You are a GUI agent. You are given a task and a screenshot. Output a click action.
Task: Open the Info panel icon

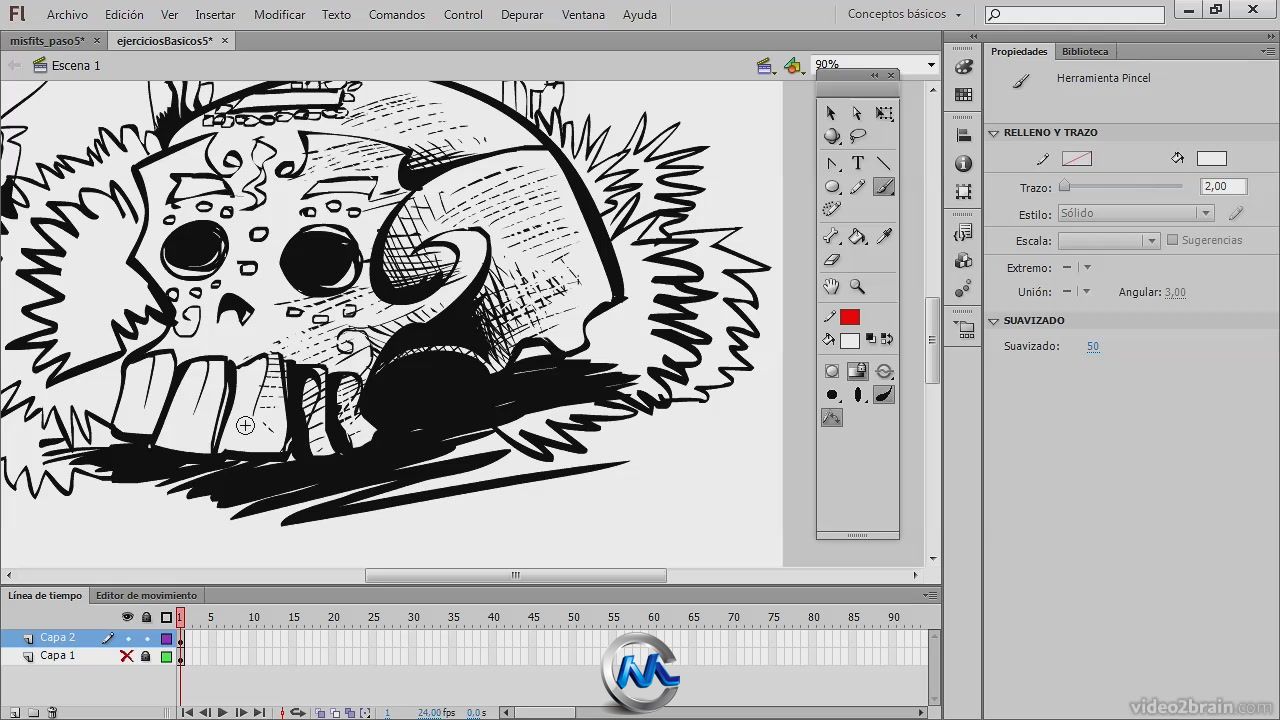pos(964,163)
